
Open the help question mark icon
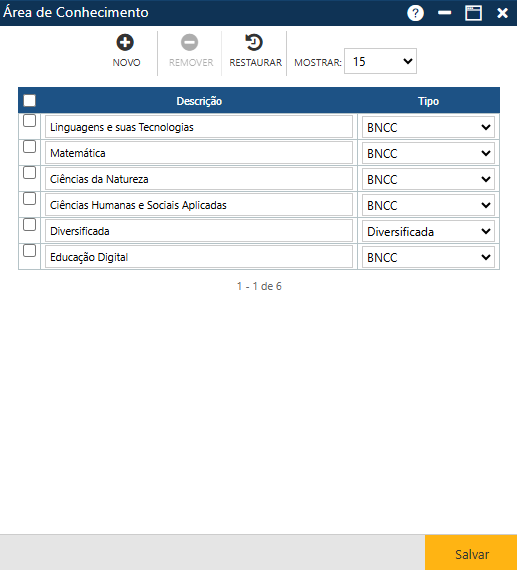click(x=415, y=13)
